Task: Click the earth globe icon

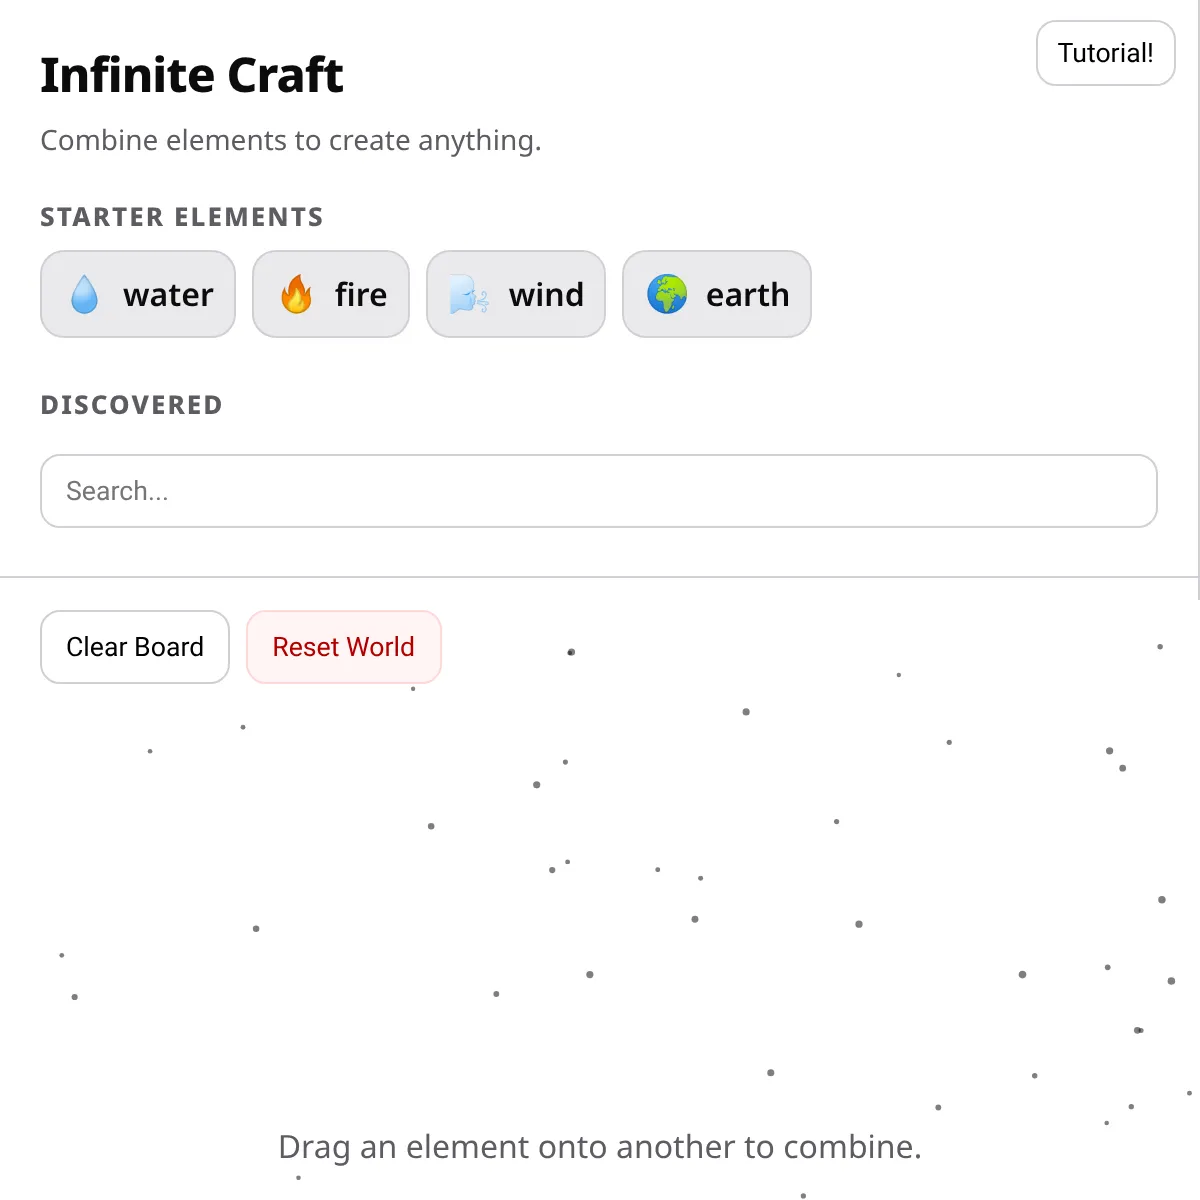Action: (x=667, y=295)
